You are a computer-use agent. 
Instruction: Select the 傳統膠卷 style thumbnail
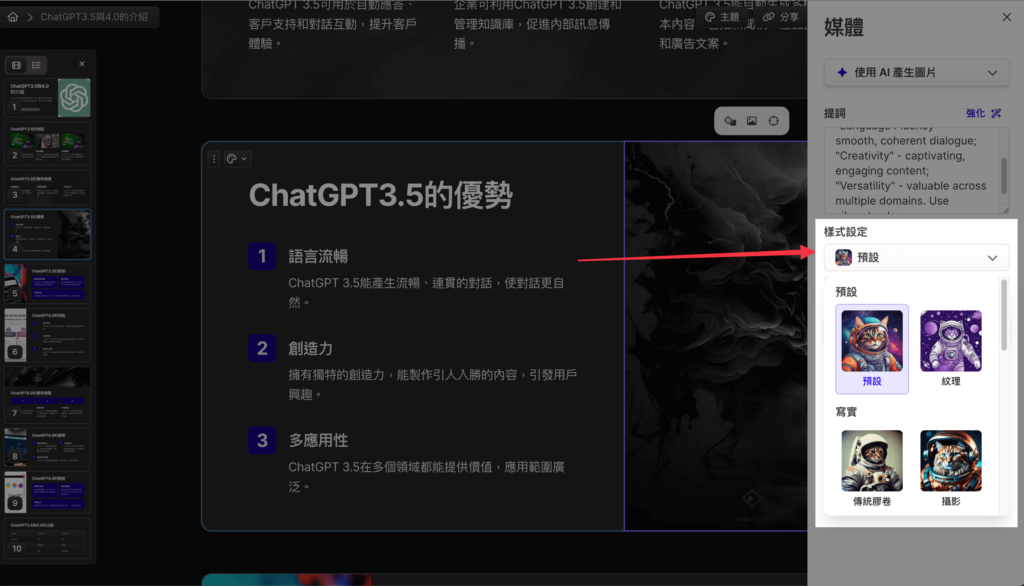871,460
